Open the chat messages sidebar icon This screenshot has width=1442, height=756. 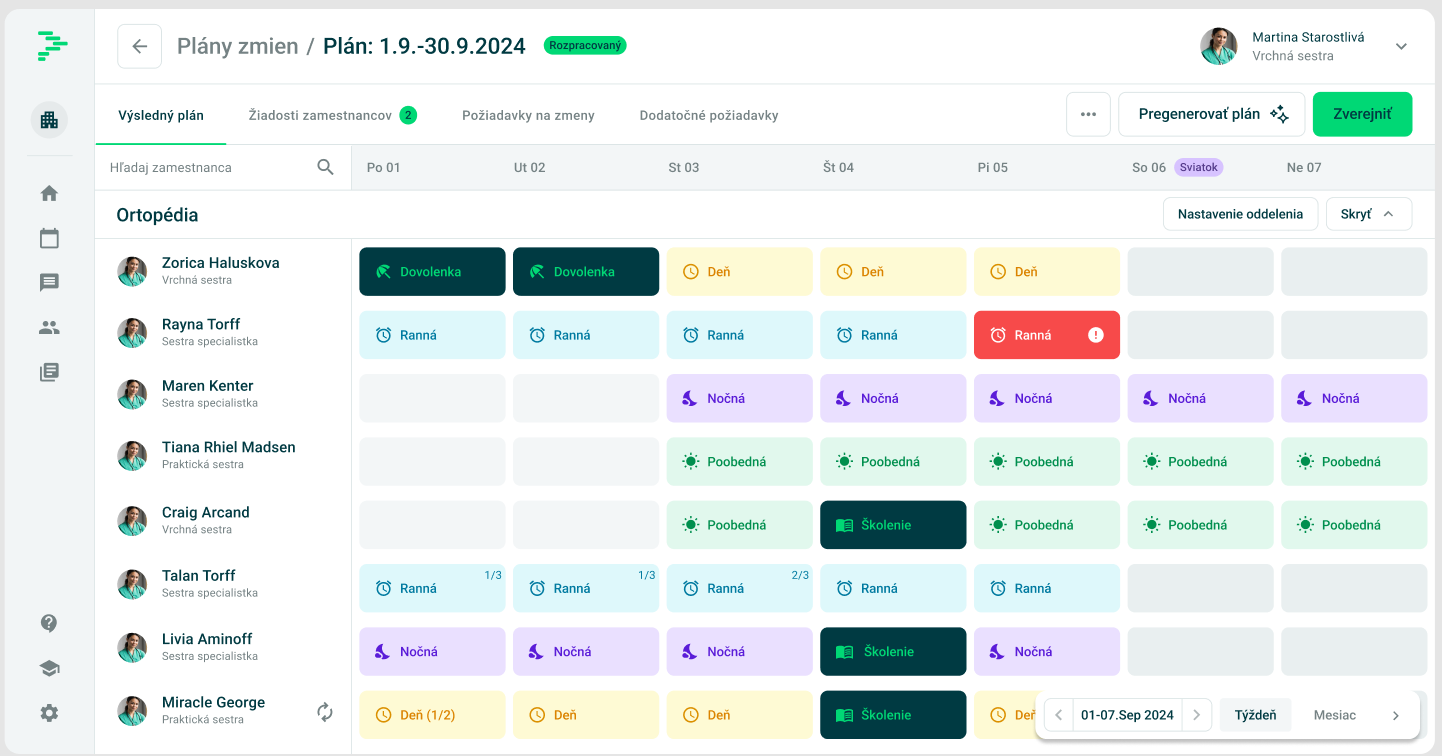click(49, 282)
